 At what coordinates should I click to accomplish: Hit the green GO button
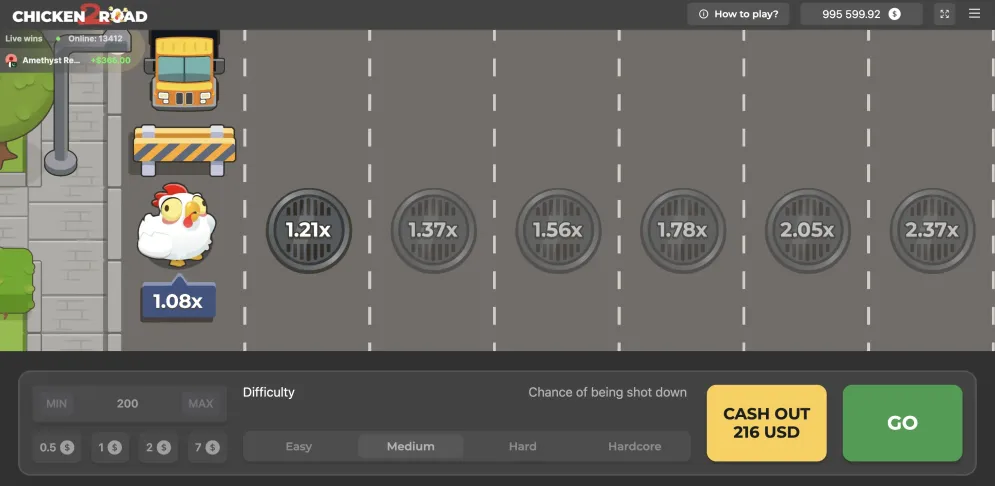pos(902,423)
